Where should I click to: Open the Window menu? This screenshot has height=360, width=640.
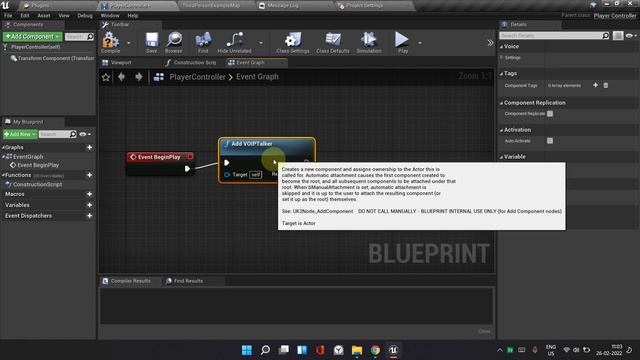click(x=110, y=16)
